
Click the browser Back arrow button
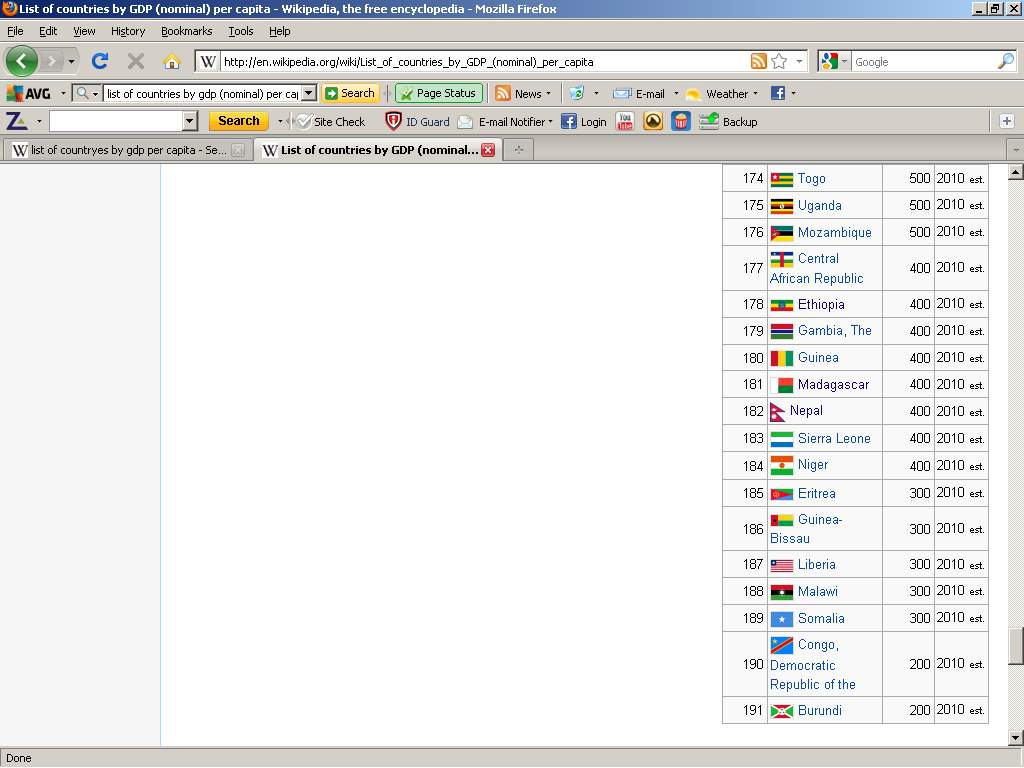(21, 61)
